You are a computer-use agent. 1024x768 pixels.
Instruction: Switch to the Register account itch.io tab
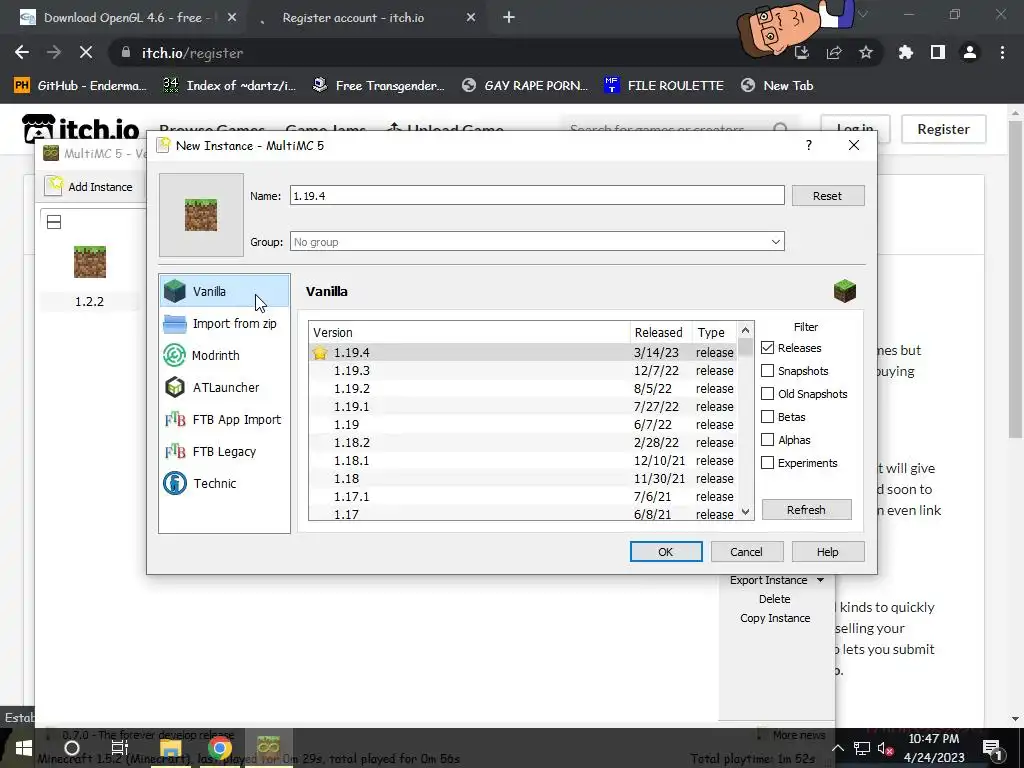pyautogui.click(x=368, y=18)
